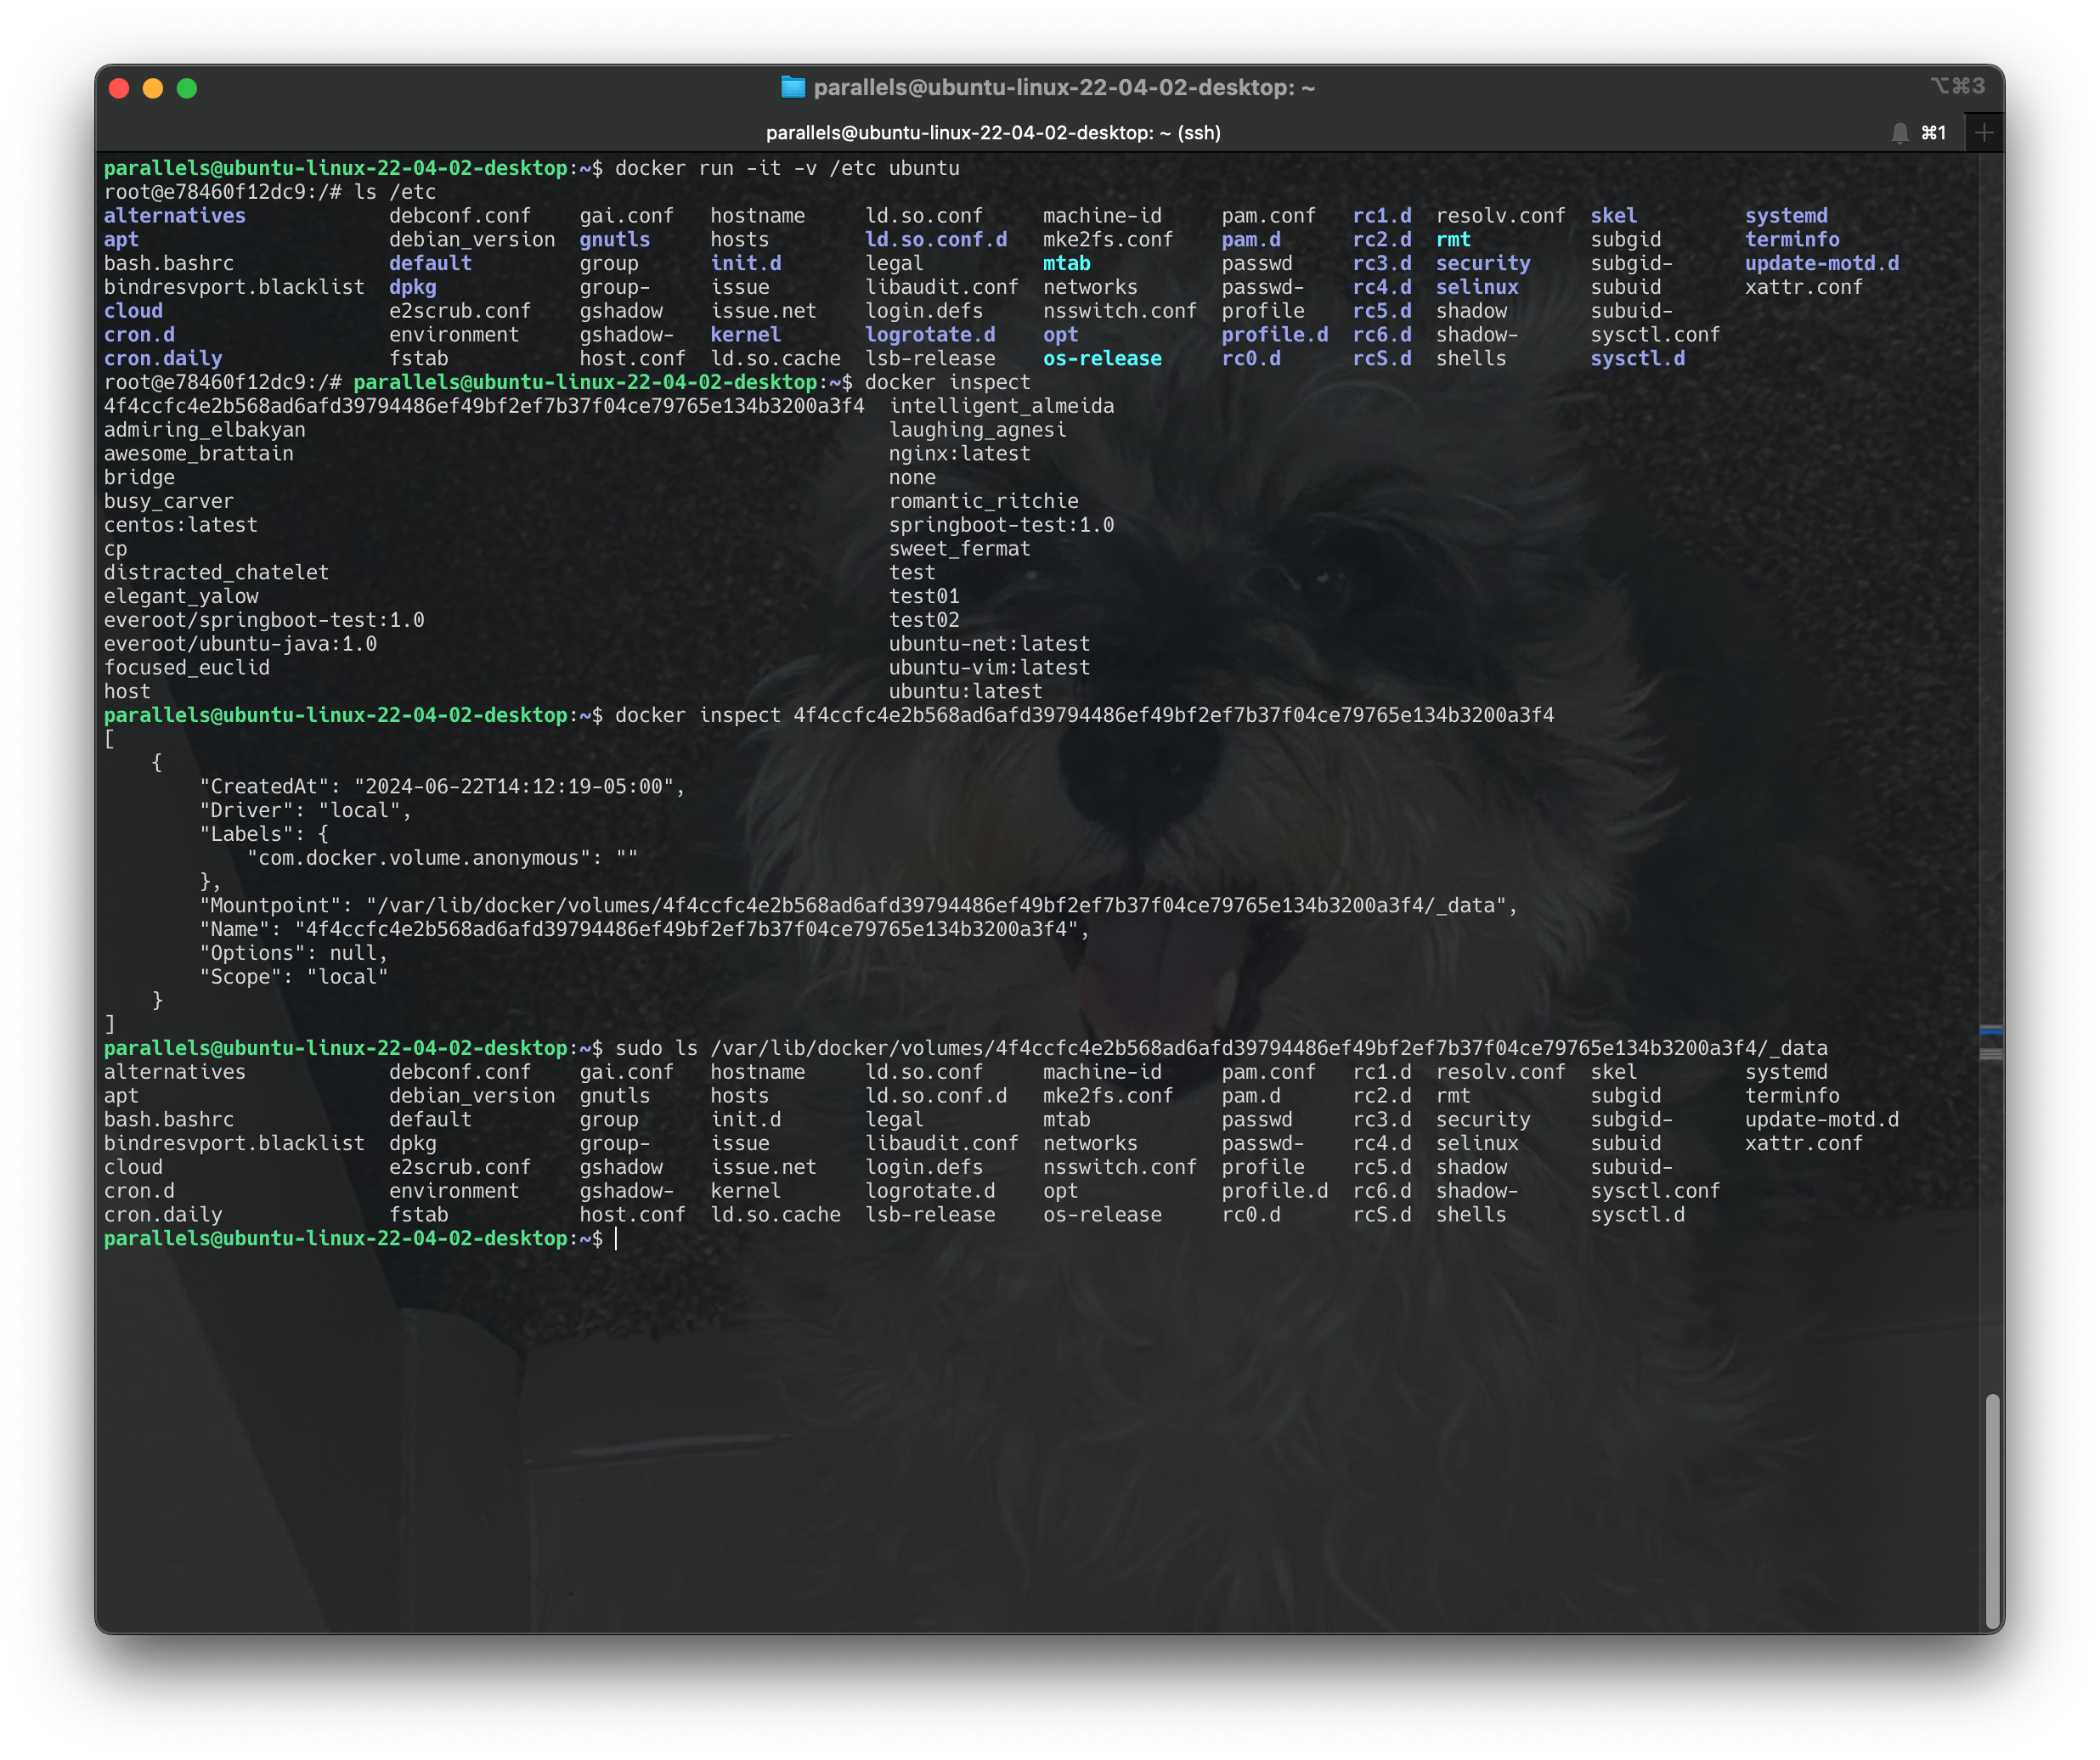Click 'laughing_agnesi' in the completion list
This screenshot has width=2100, height=1760.
click(x=977, y=430)
